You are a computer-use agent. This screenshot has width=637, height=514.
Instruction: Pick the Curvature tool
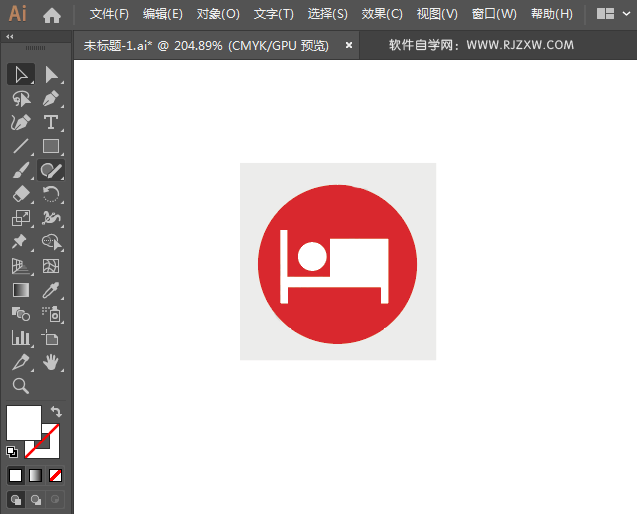point(21,122)
